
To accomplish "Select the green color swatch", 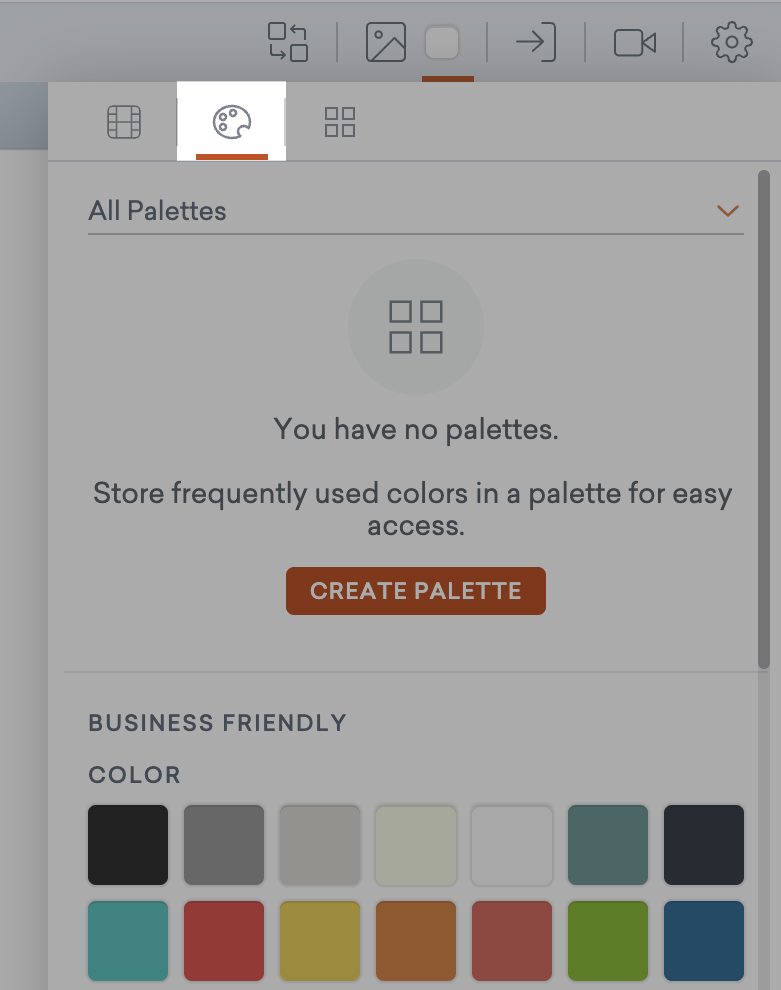I will (x=607, y=940).
